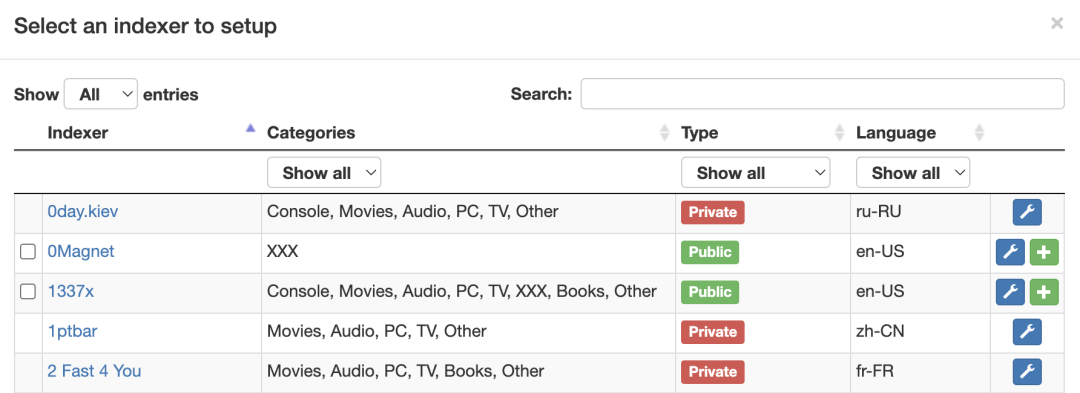Add the 1337x indexer with its plus icon

[x=1044, y=293]
